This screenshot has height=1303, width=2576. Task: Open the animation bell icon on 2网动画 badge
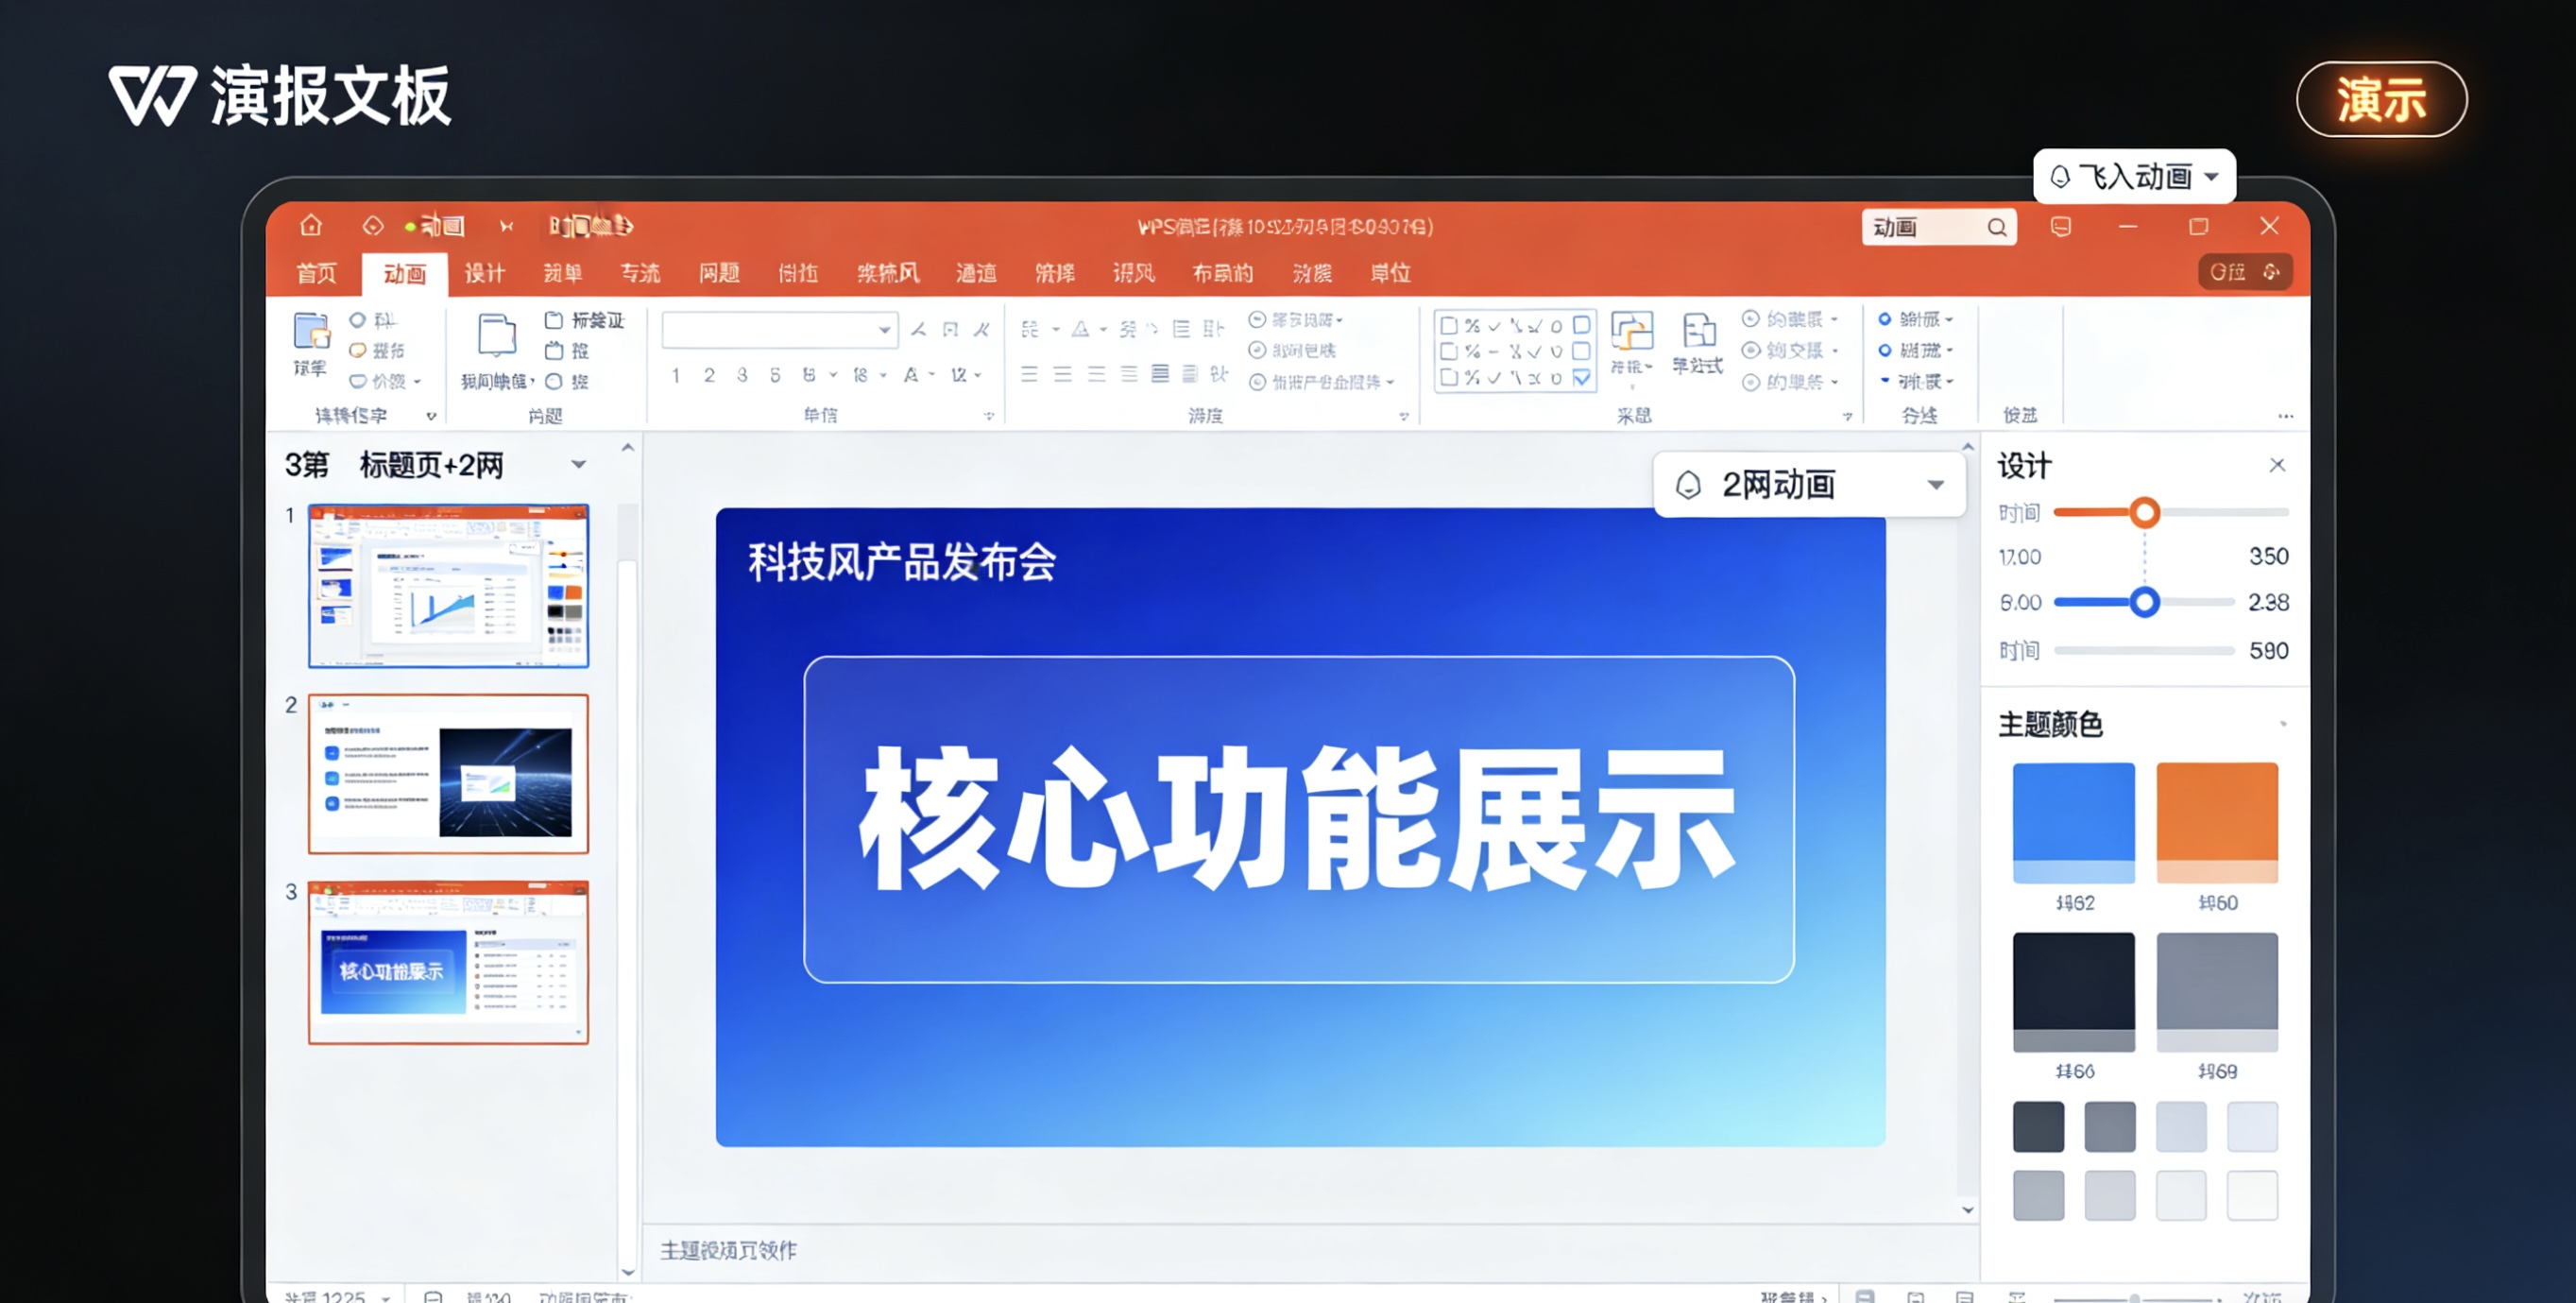[x=1689, y=484]
